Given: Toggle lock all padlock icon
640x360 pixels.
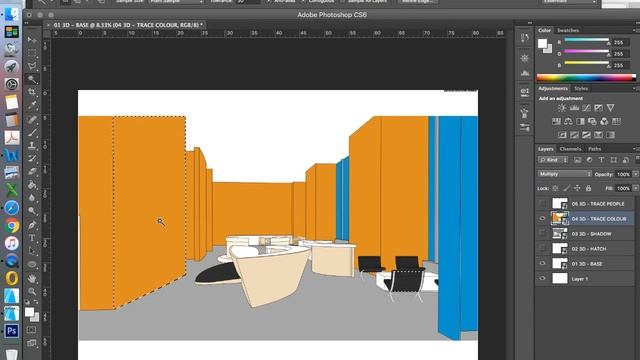Looking at the screenshot, I should tap(588, 188).
